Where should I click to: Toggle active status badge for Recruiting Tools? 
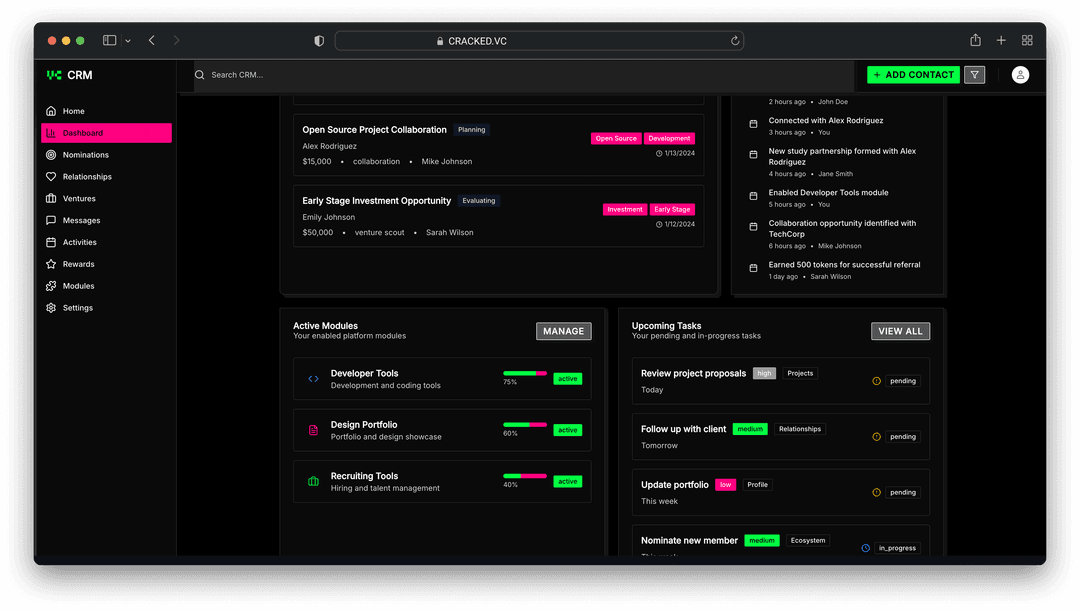568,482
